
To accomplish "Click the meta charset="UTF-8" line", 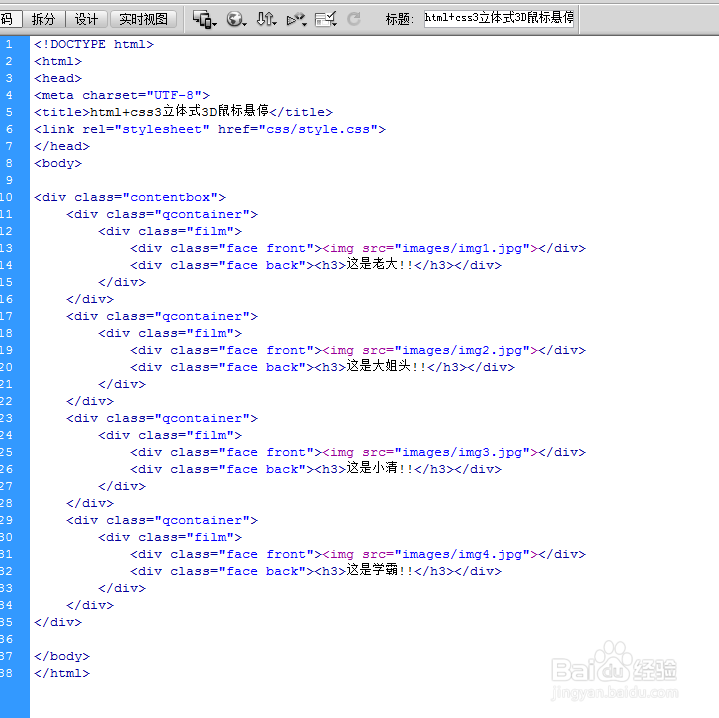I will coord(122,95).
